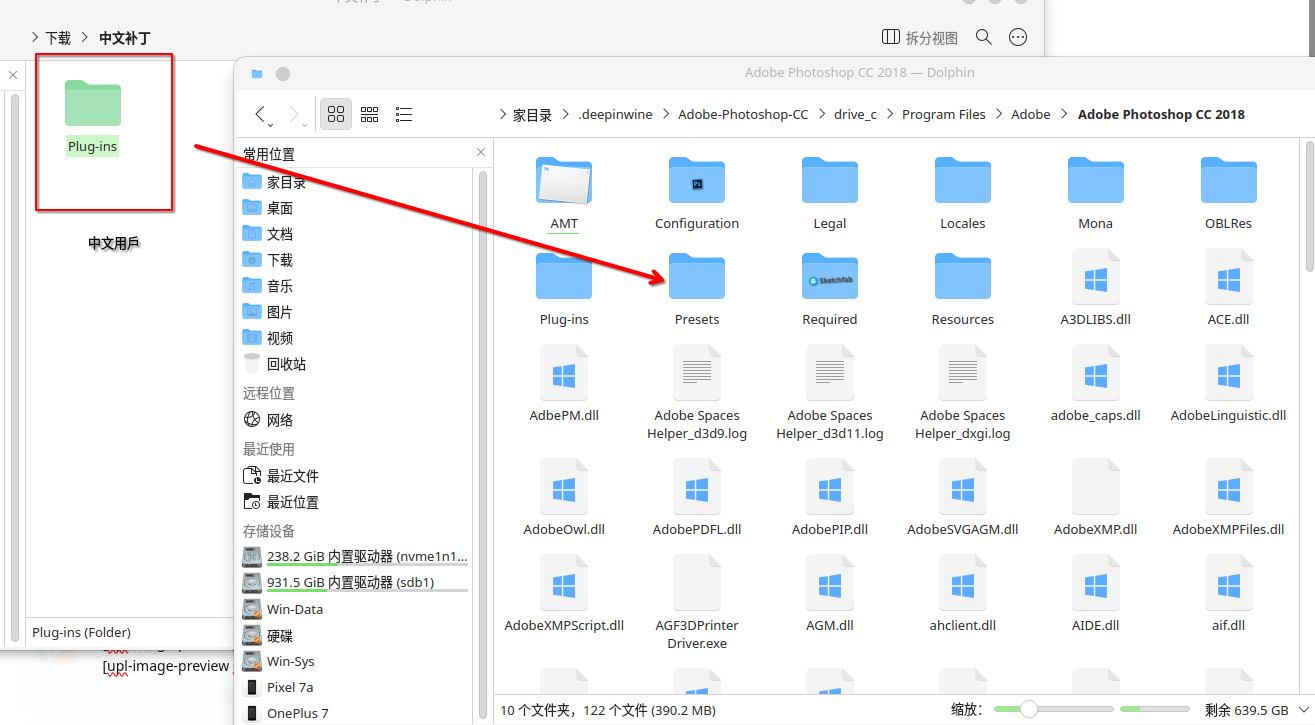This screenshot has height=725, width=1315.
Task: Open 网络 under remote locations
Action: [358, 420]
